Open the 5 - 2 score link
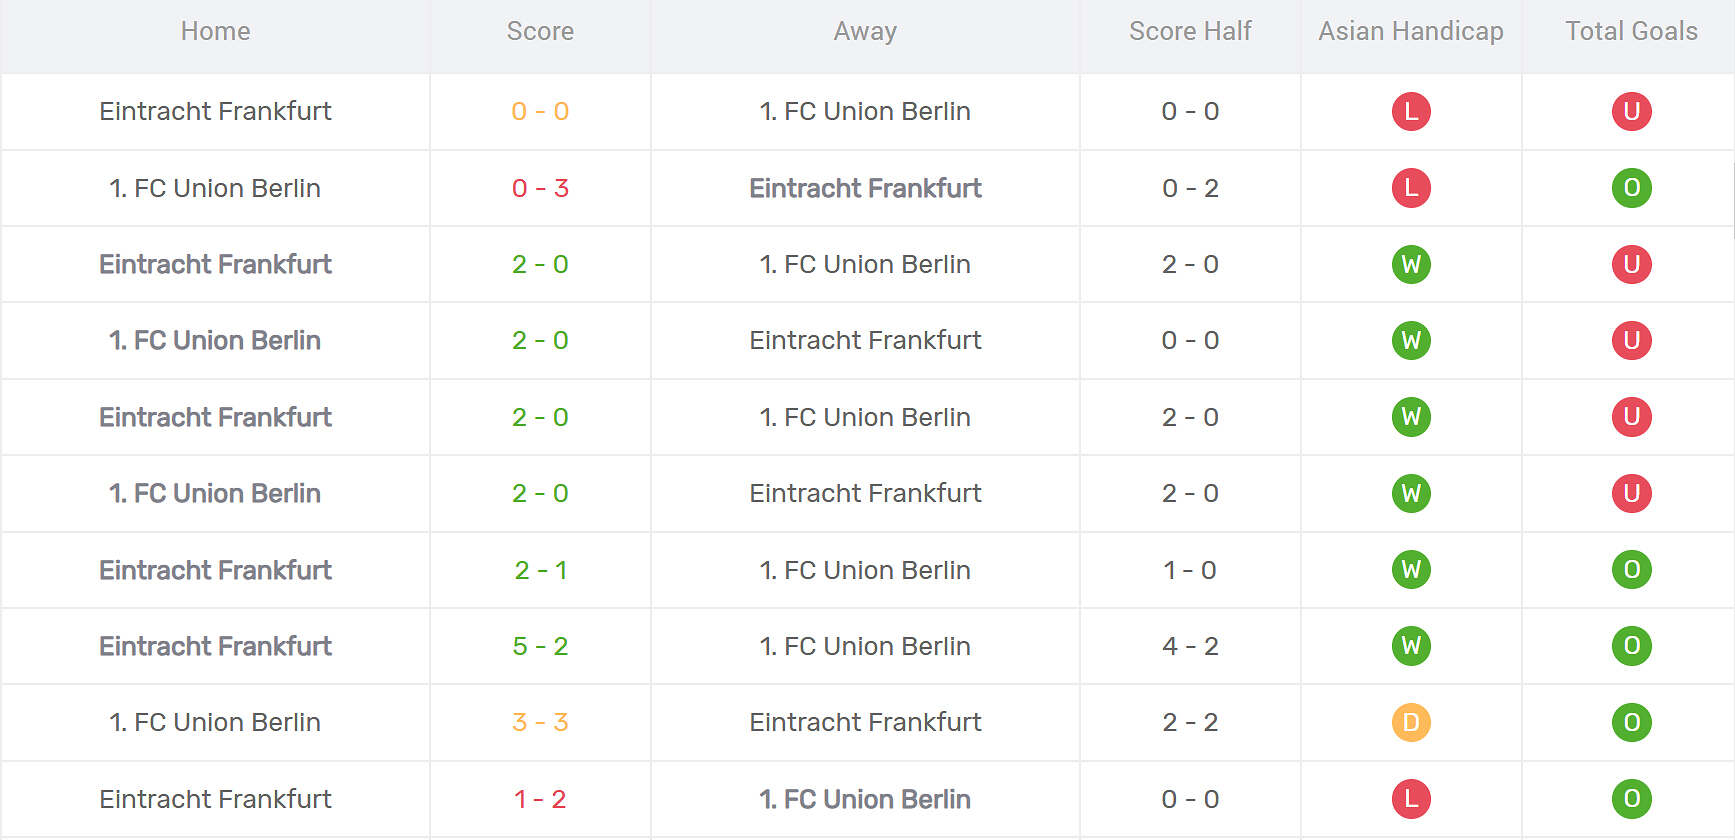 tap(540, 646)
